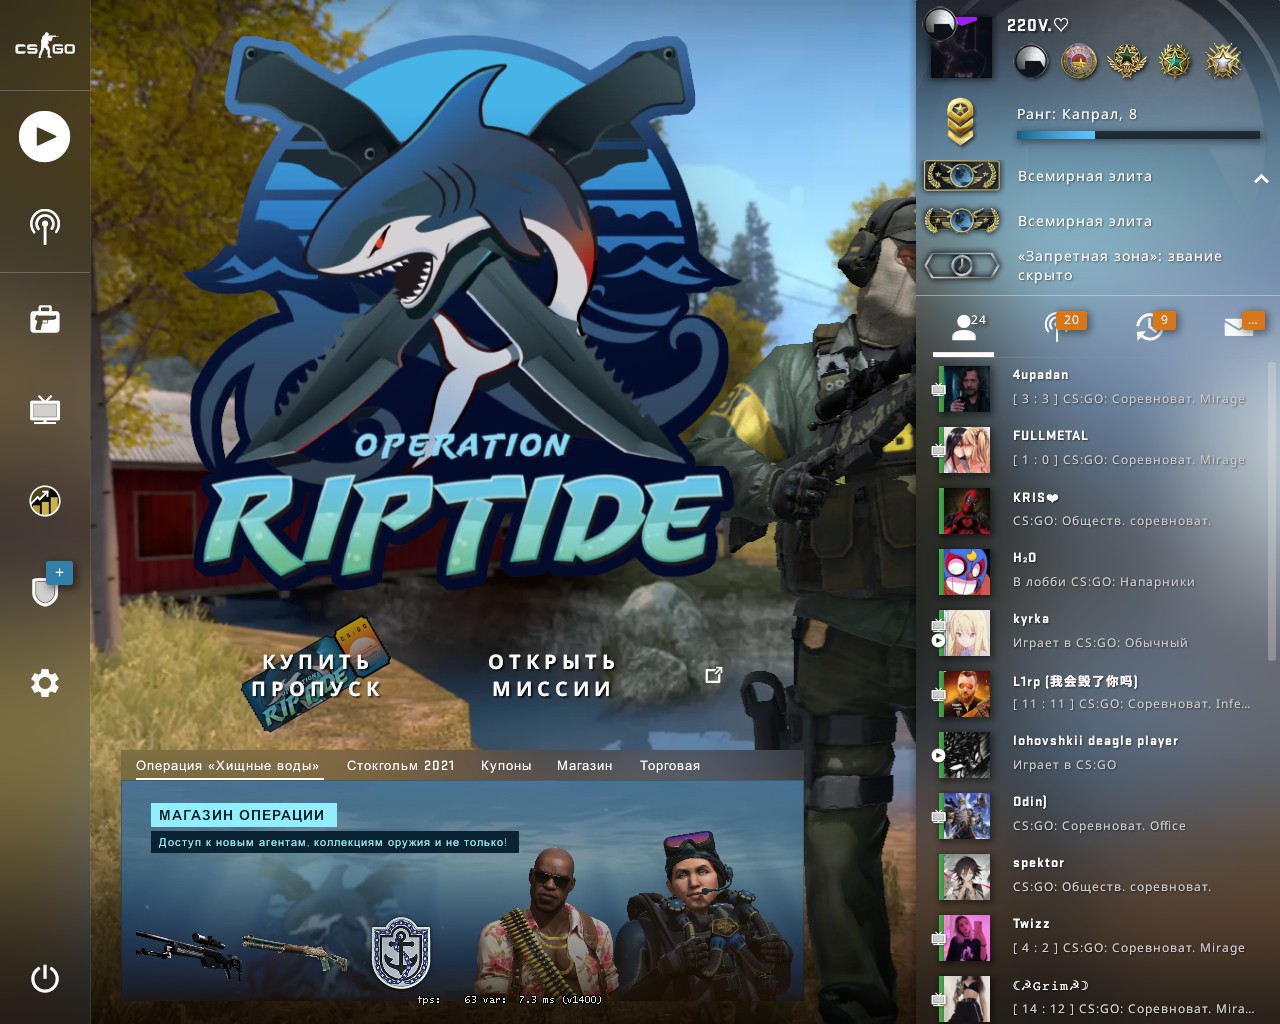Open the Магазин операции banner title

coord(242,815)
